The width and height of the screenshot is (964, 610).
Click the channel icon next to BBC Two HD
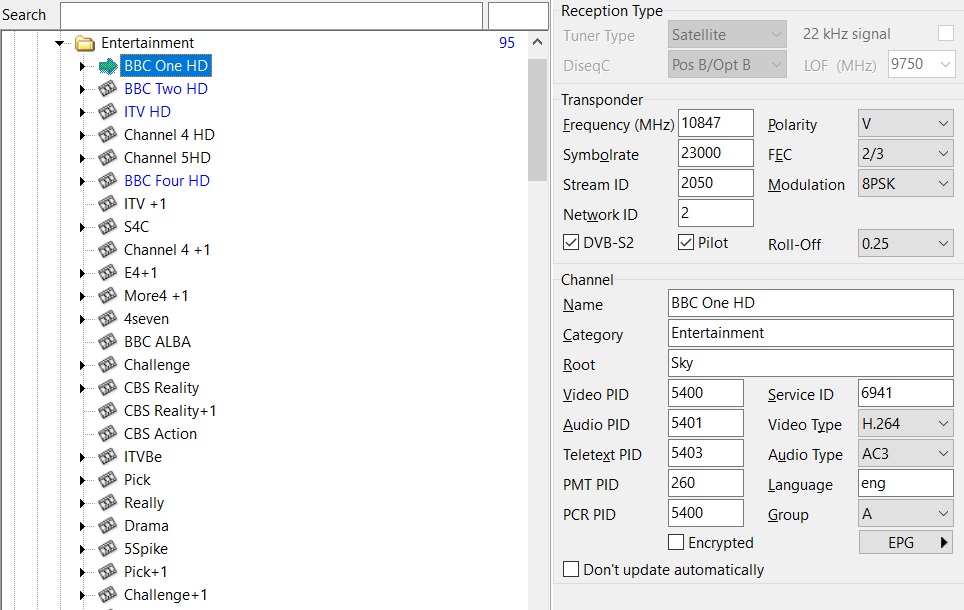point(108,89)
